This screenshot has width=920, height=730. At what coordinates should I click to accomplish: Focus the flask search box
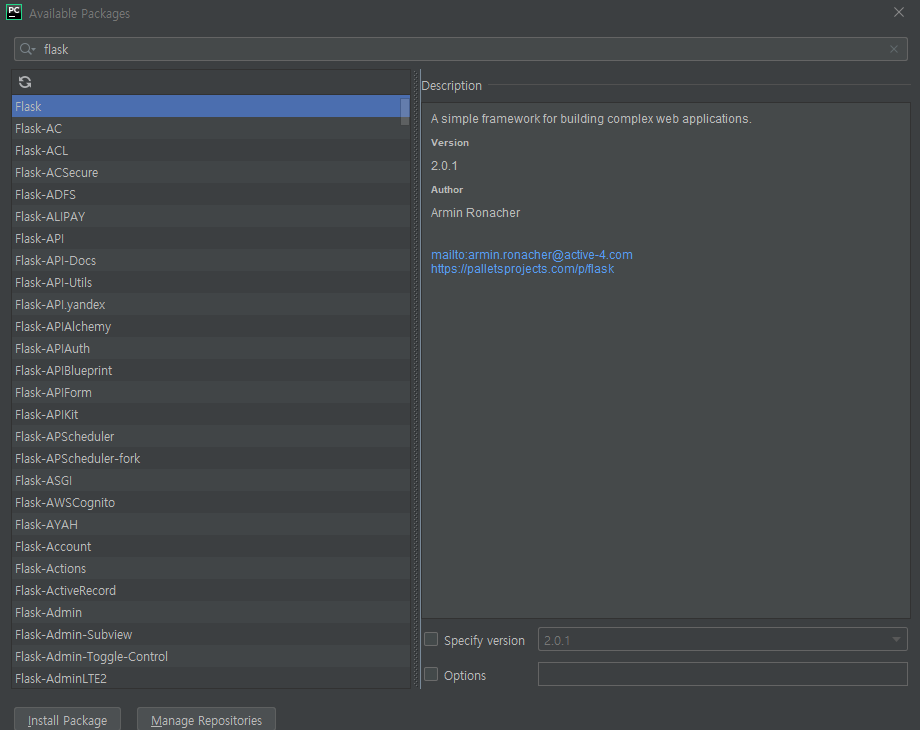(461, 49)
